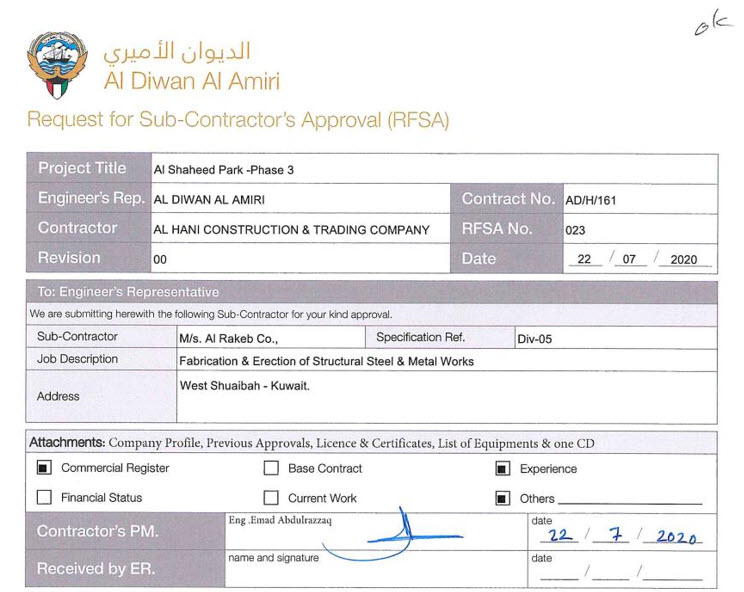Toggle the Others checkbox
This screenshot has width=744, height=592.
click(502, 498)
